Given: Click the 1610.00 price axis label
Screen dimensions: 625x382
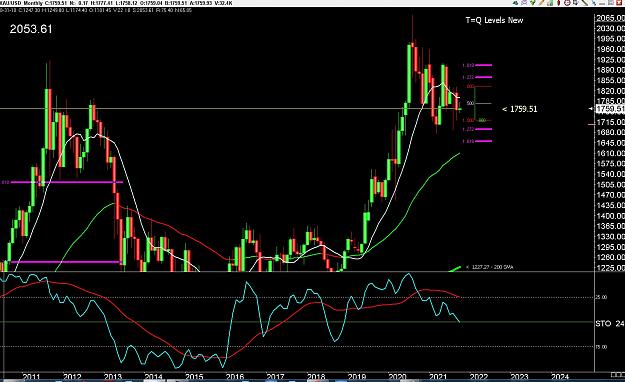Looking at the screenshot, I should pos(610,154).
